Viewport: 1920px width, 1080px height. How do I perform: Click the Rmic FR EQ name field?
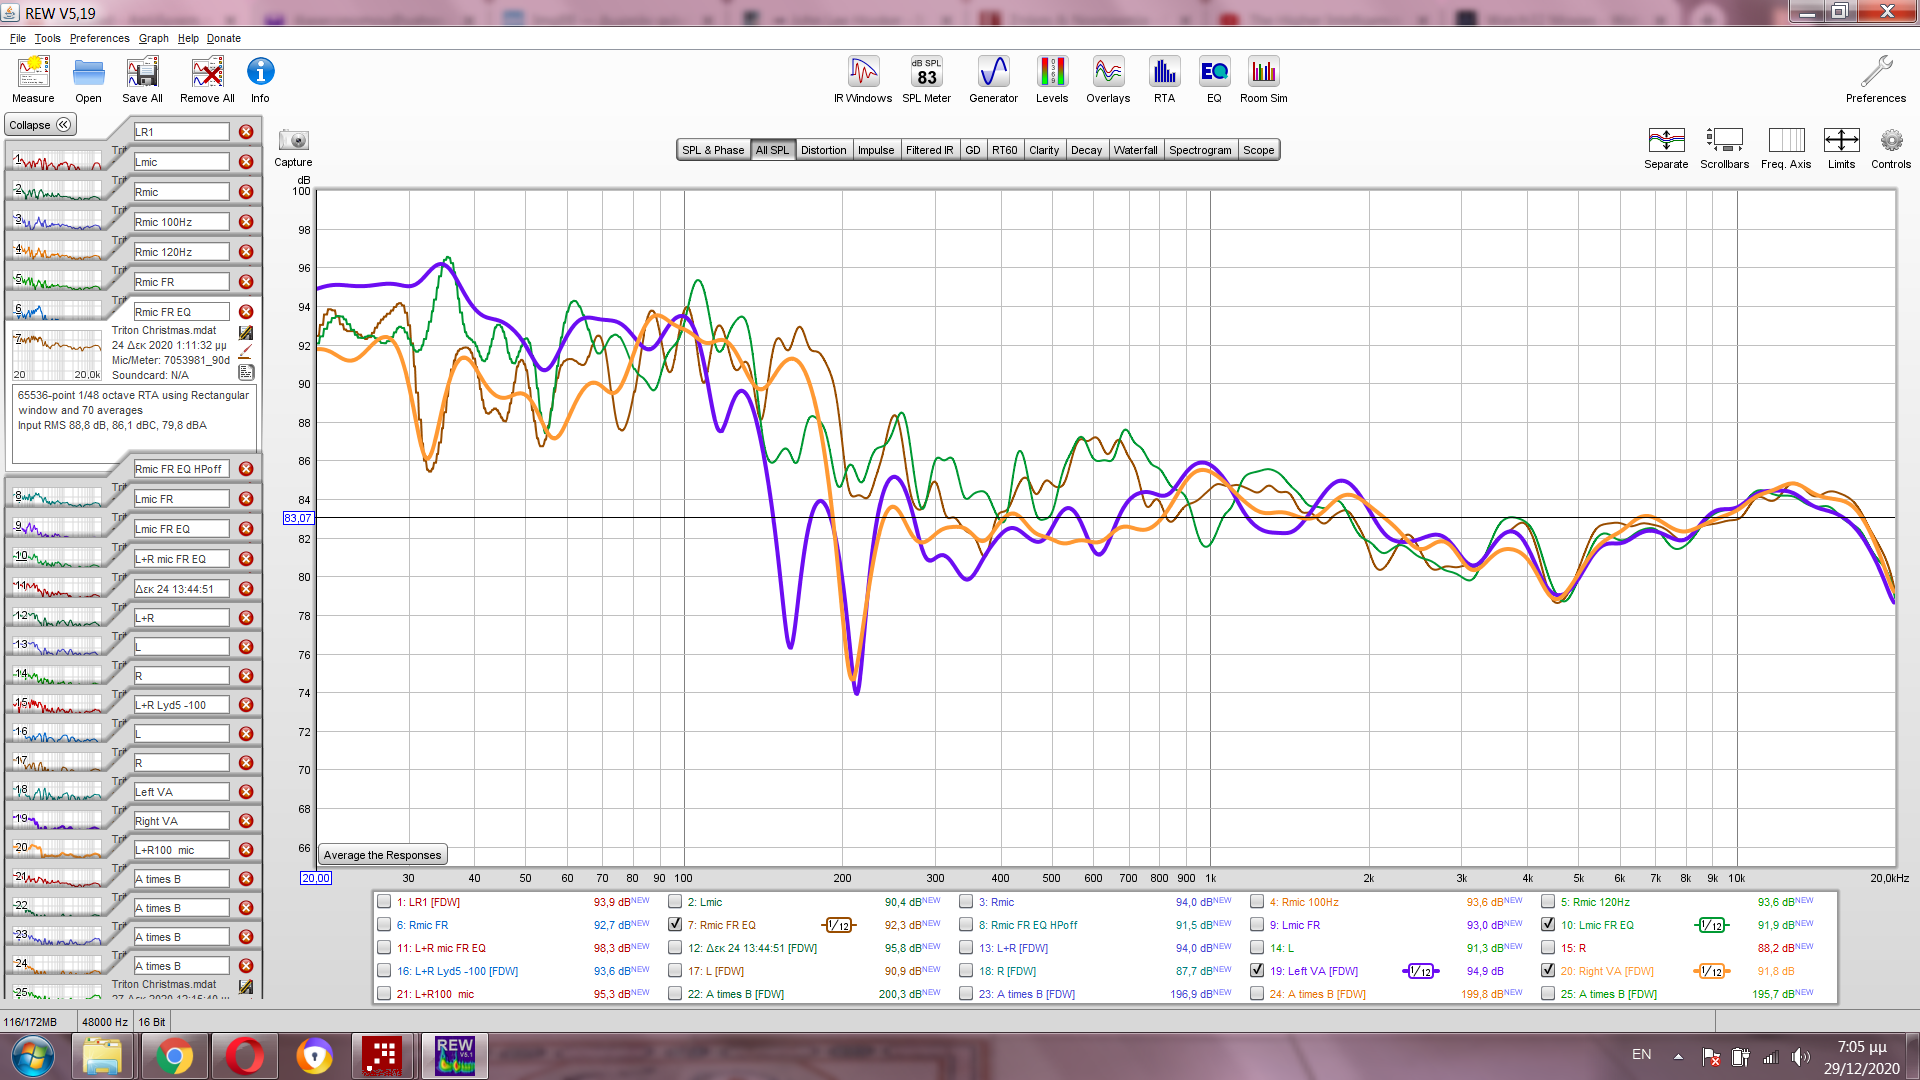181,312
